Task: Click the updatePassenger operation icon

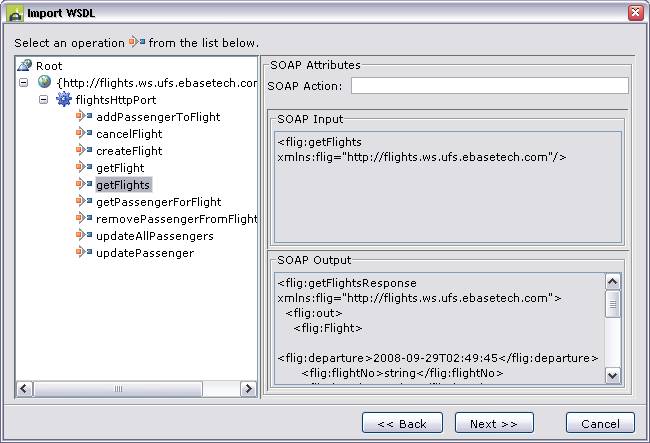Action: 84,253
